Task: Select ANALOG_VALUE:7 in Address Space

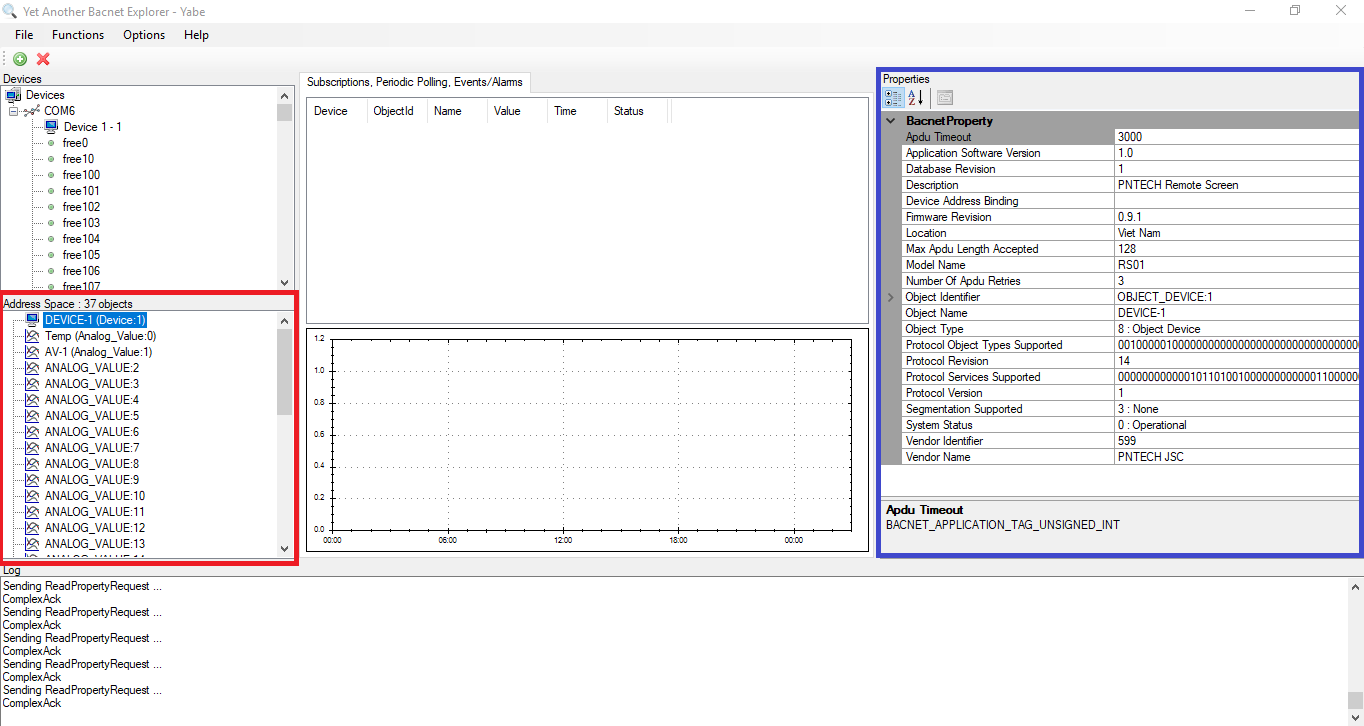Action: pos(92,448)
